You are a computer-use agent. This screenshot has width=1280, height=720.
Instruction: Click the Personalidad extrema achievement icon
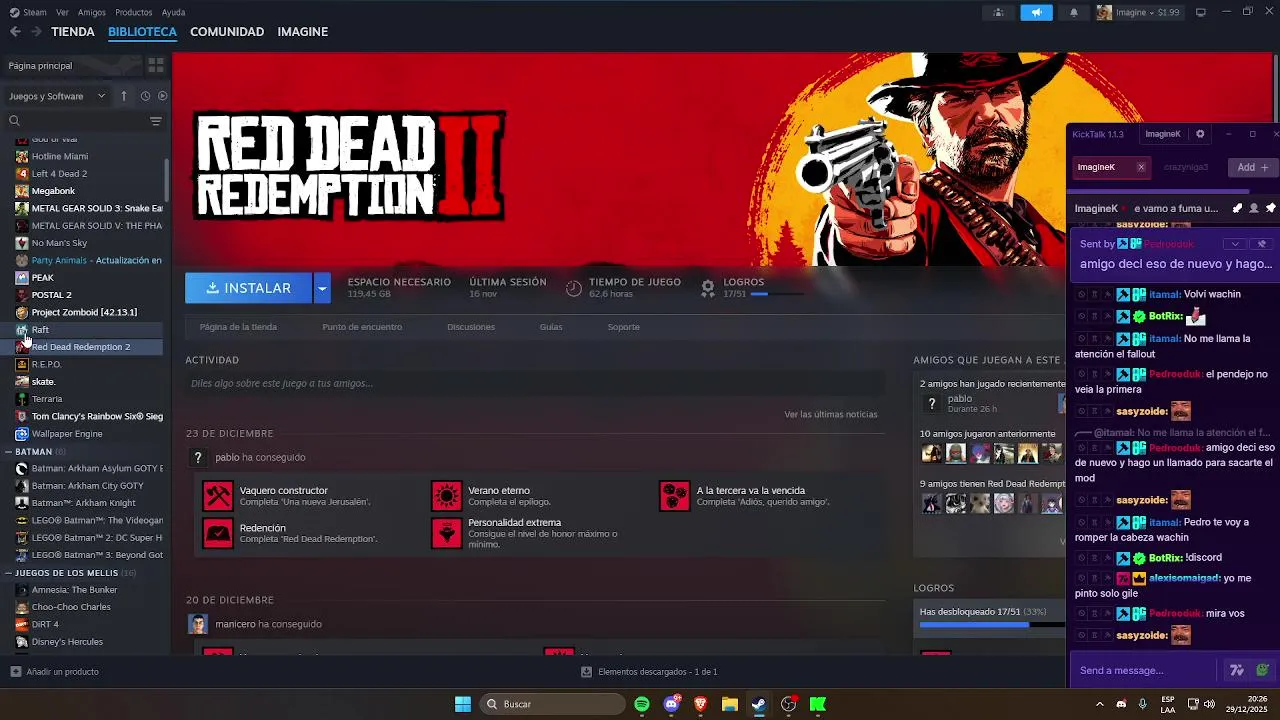coord(446,533)
